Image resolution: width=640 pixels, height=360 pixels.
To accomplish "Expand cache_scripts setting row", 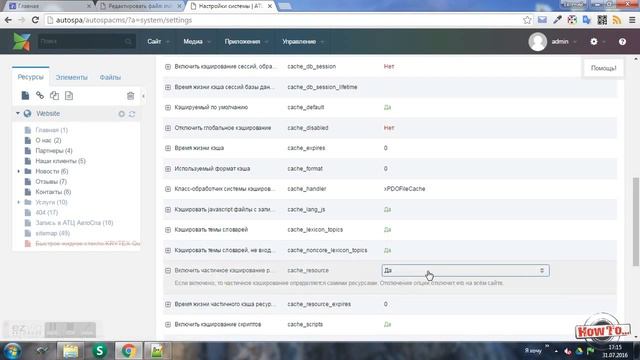I will point(168,324).
